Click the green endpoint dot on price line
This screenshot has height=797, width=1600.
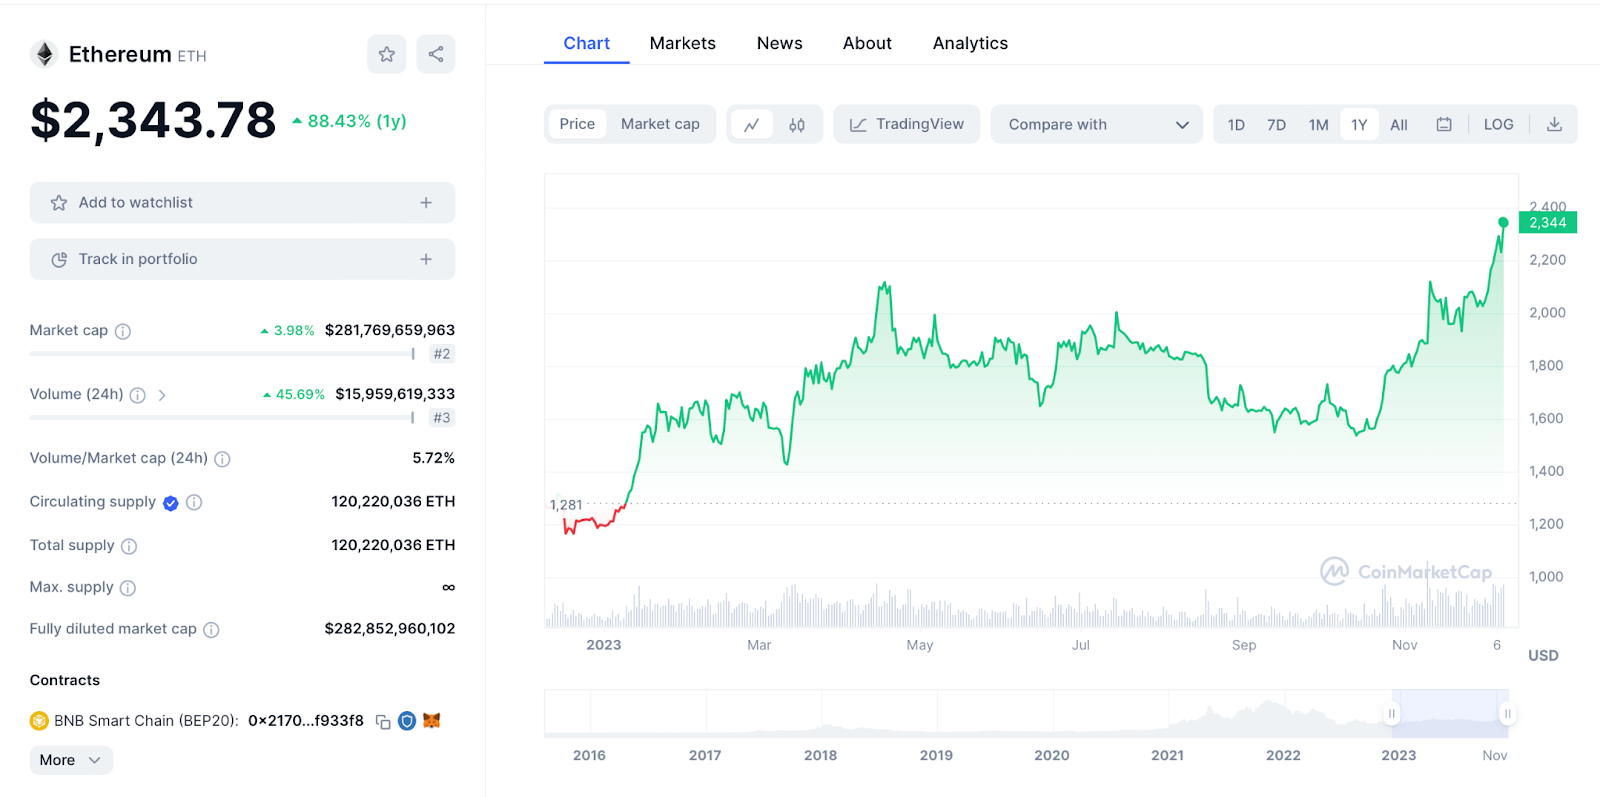coord(1503,222)
